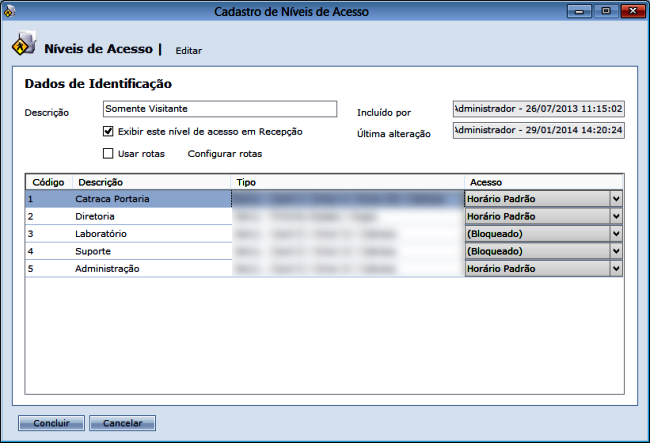Click the Níveis de Acesso header icon
This screenshot has height=443, width=650.
point(24,47)
